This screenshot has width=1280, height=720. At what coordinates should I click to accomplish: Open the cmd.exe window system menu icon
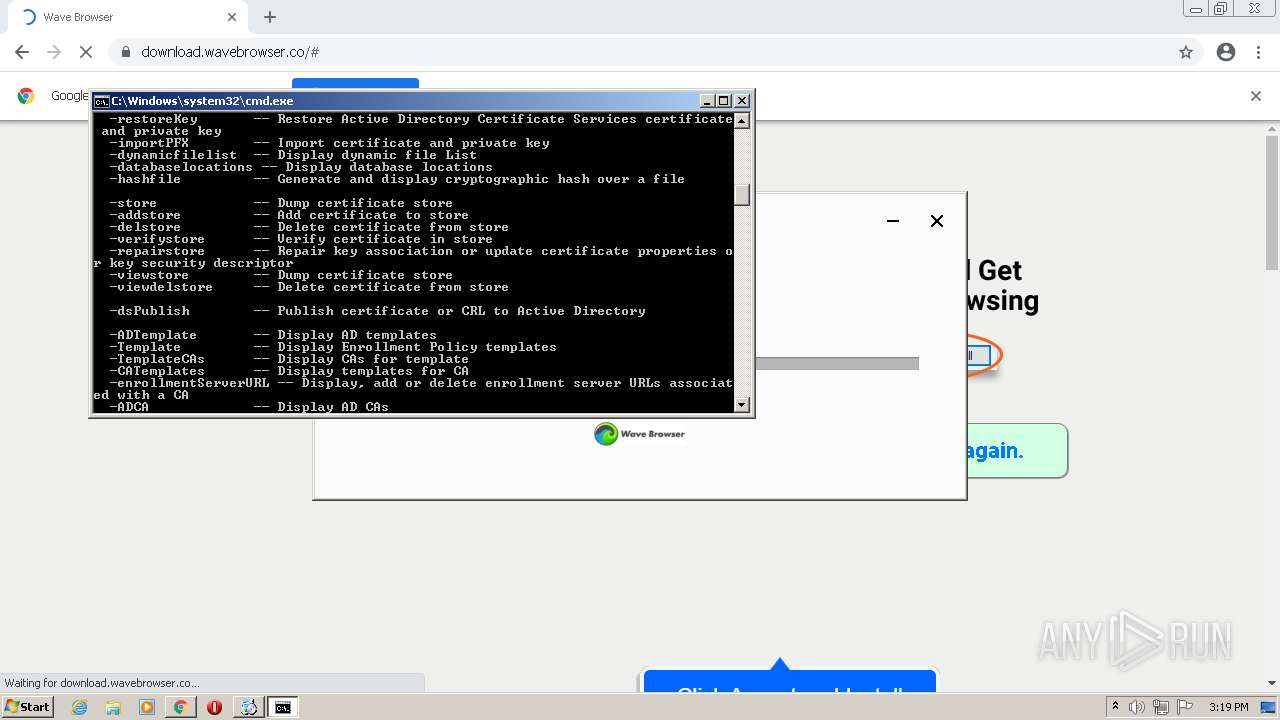(101, 101)
